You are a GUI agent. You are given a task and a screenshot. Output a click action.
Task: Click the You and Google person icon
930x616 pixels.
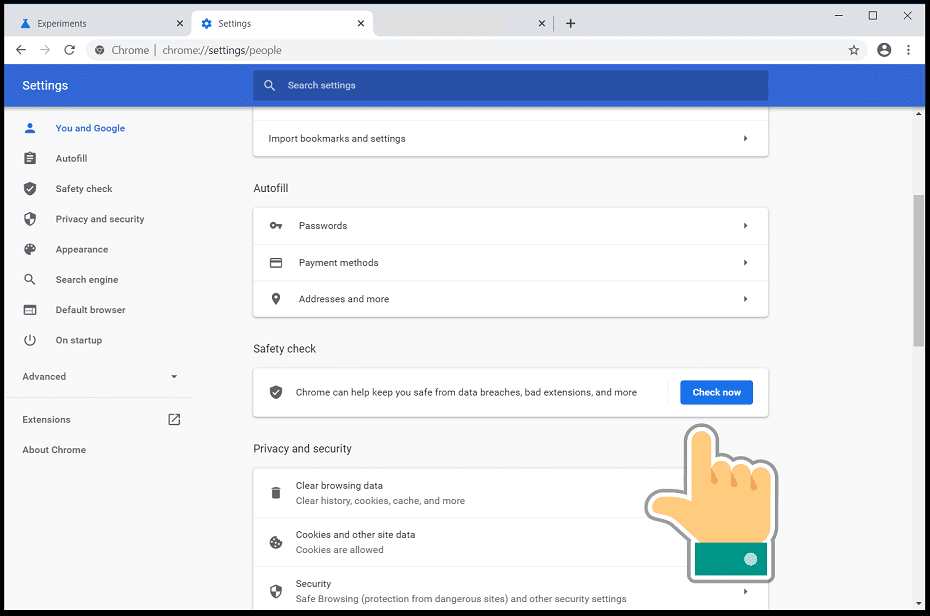point(30,128)
